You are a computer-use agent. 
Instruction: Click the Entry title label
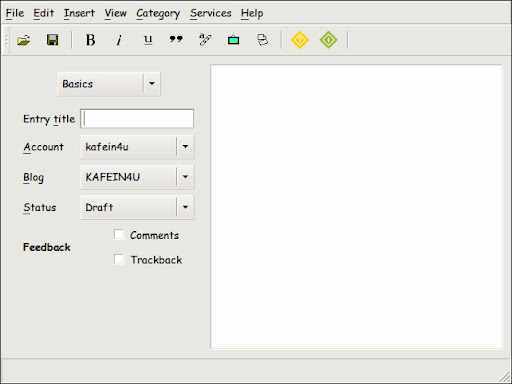tap(49, 119)
